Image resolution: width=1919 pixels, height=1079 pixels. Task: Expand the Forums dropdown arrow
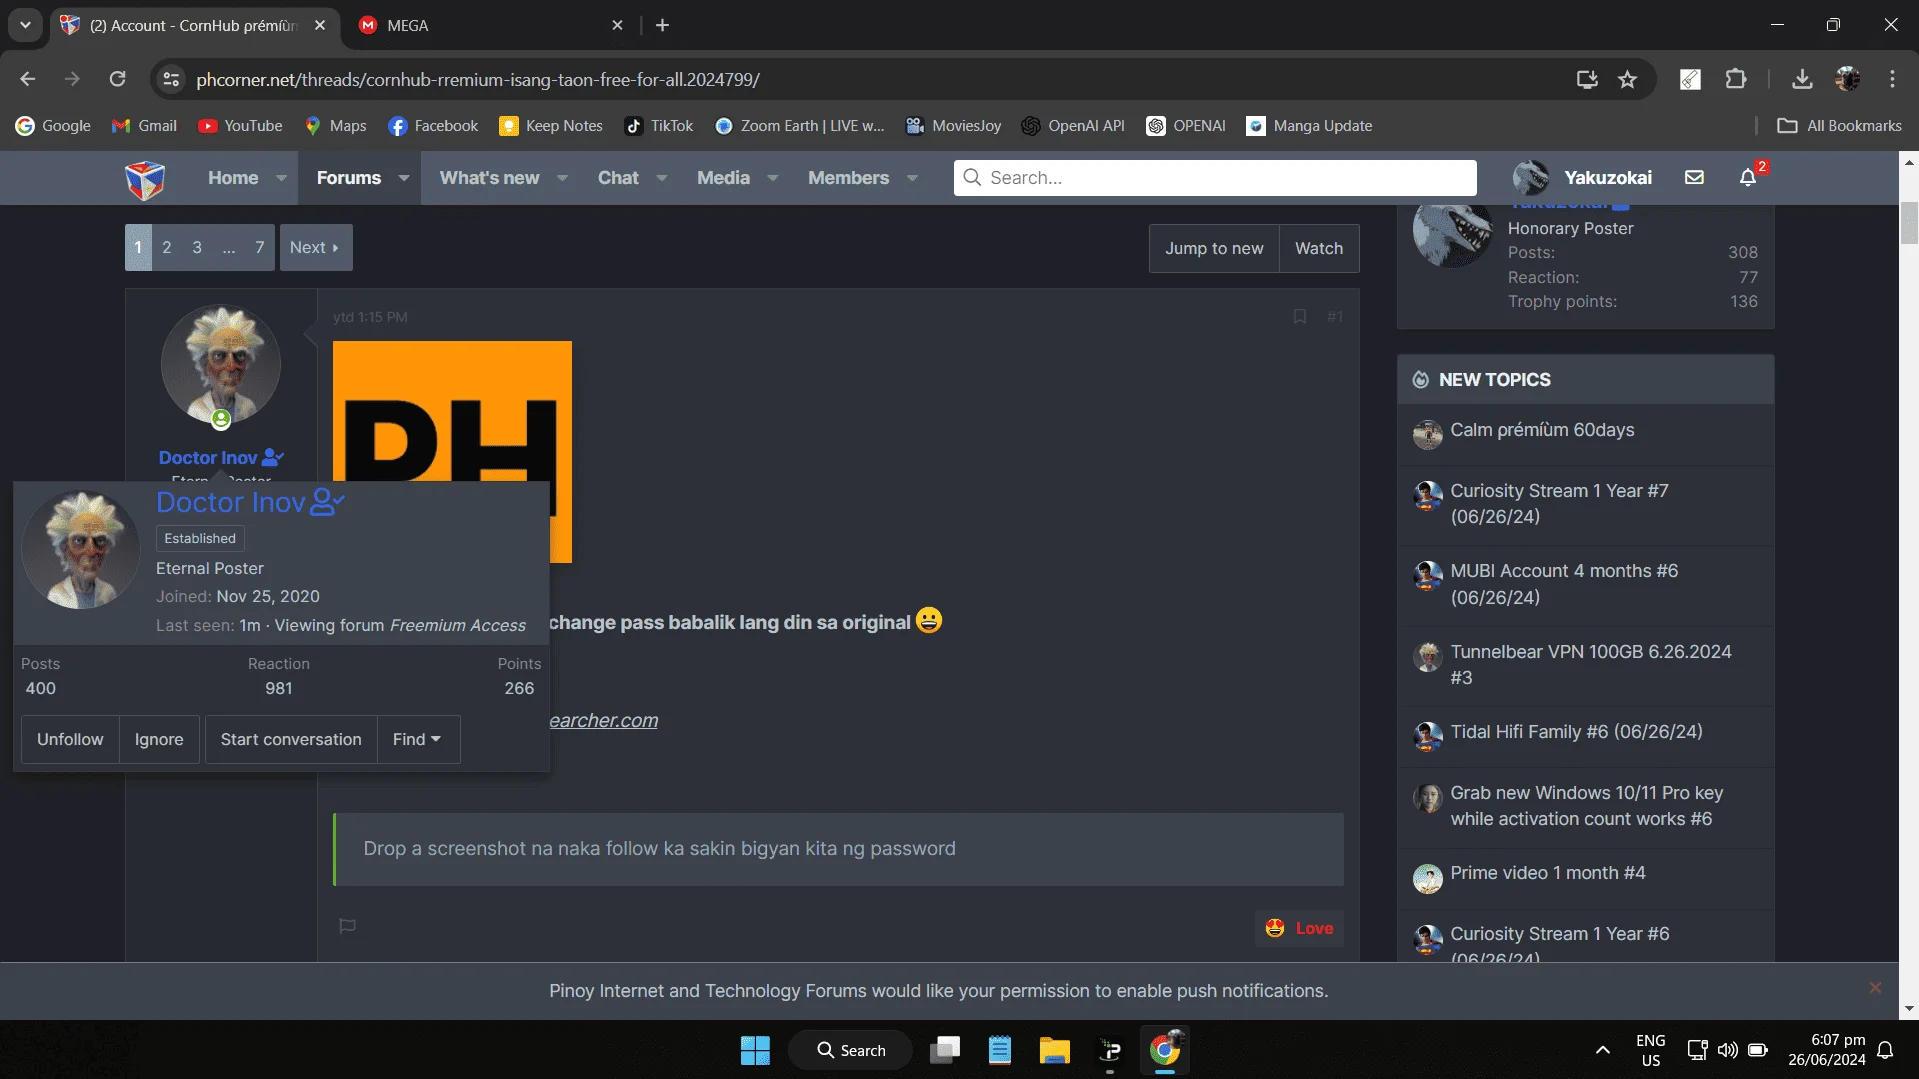point(404,178)
